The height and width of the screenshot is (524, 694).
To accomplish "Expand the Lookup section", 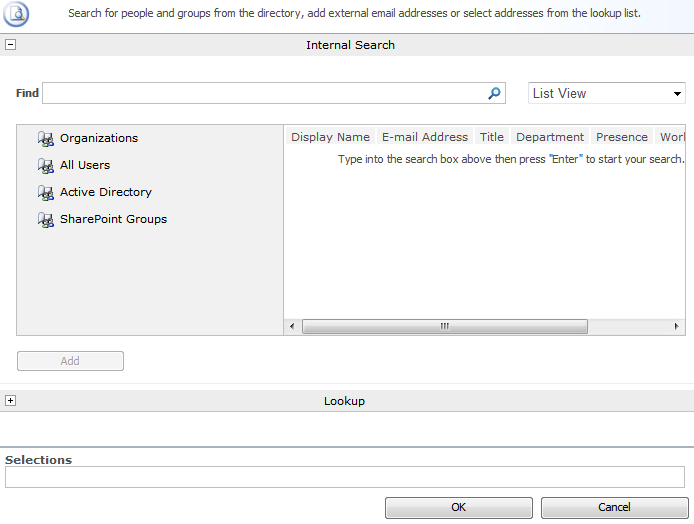I will point(10,401).
